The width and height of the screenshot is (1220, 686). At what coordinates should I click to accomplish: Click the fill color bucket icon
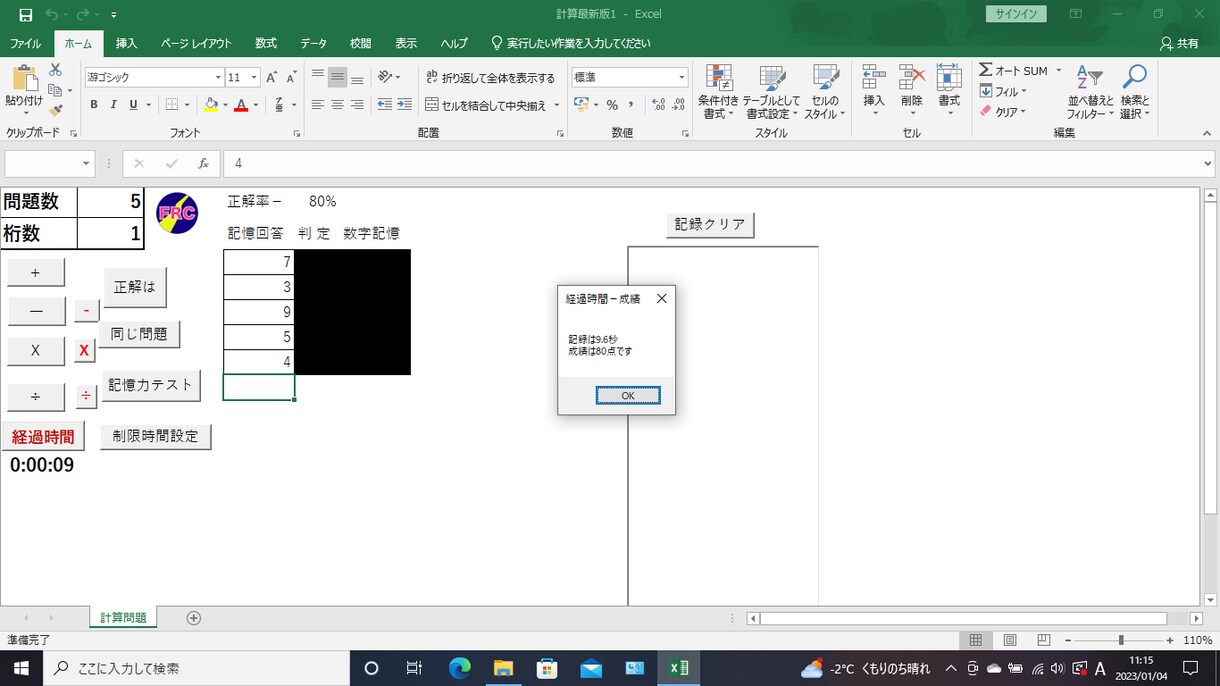coord(210,105)
